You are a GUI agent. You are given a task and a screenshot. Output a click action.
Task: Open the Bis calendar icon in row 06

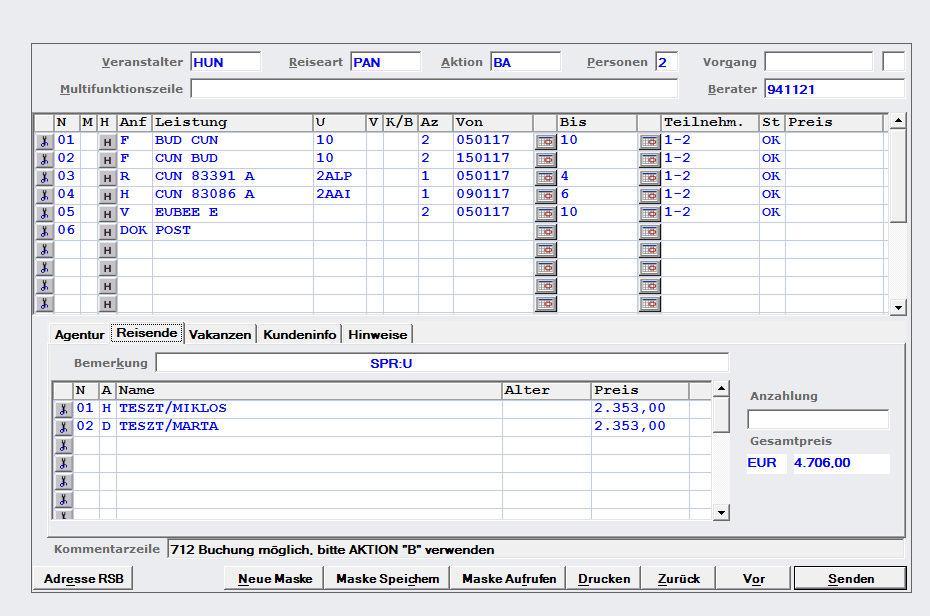click(x=649, y=232)
